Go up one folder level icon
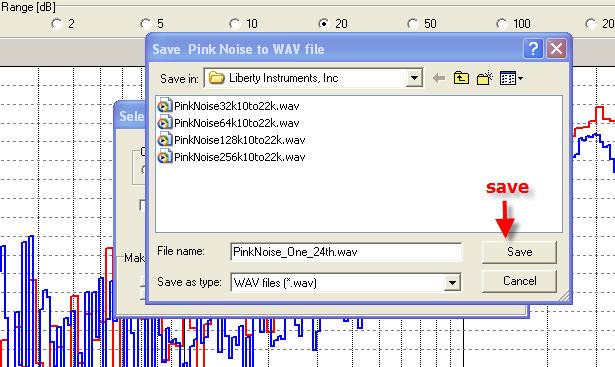Screen dimensions: 615x367 pyautogui.click(x=461, y=78)
